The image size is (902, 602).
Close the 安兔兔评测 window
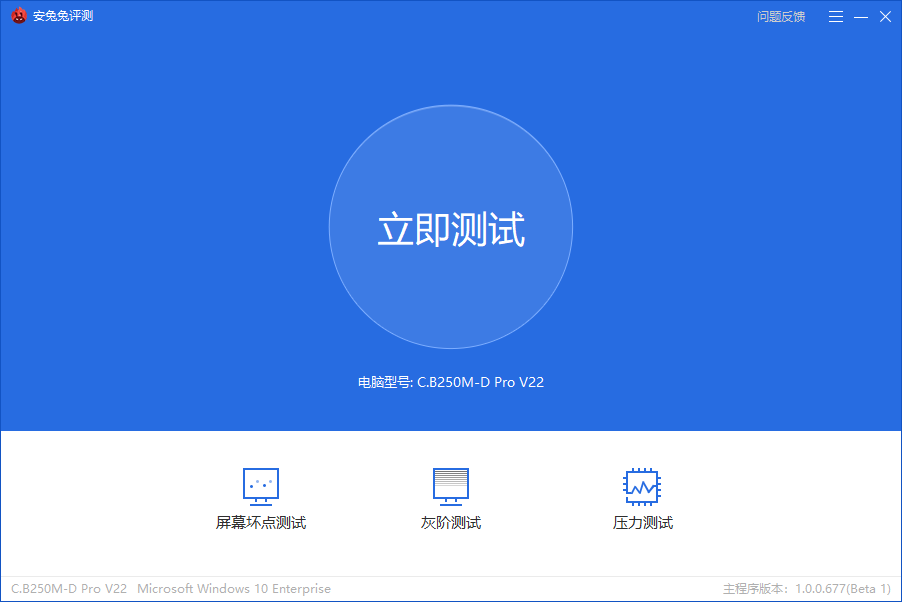[x=885, y=17]
